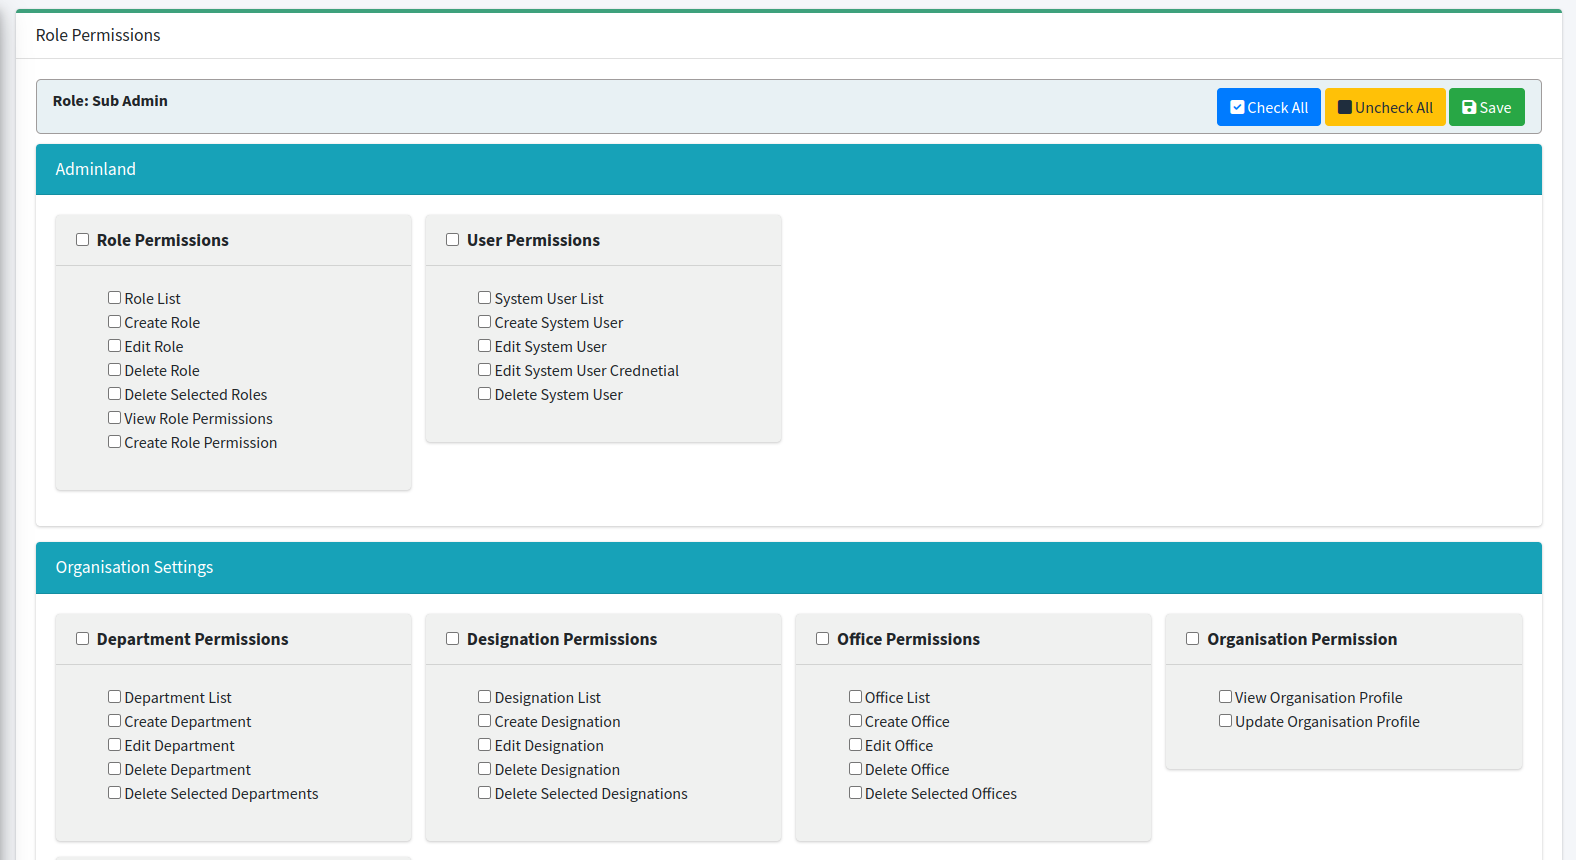Toggle Designation Permissions group checkbox
The height and width of the screenshot is (860, 1576).
(x=453, y=639)
